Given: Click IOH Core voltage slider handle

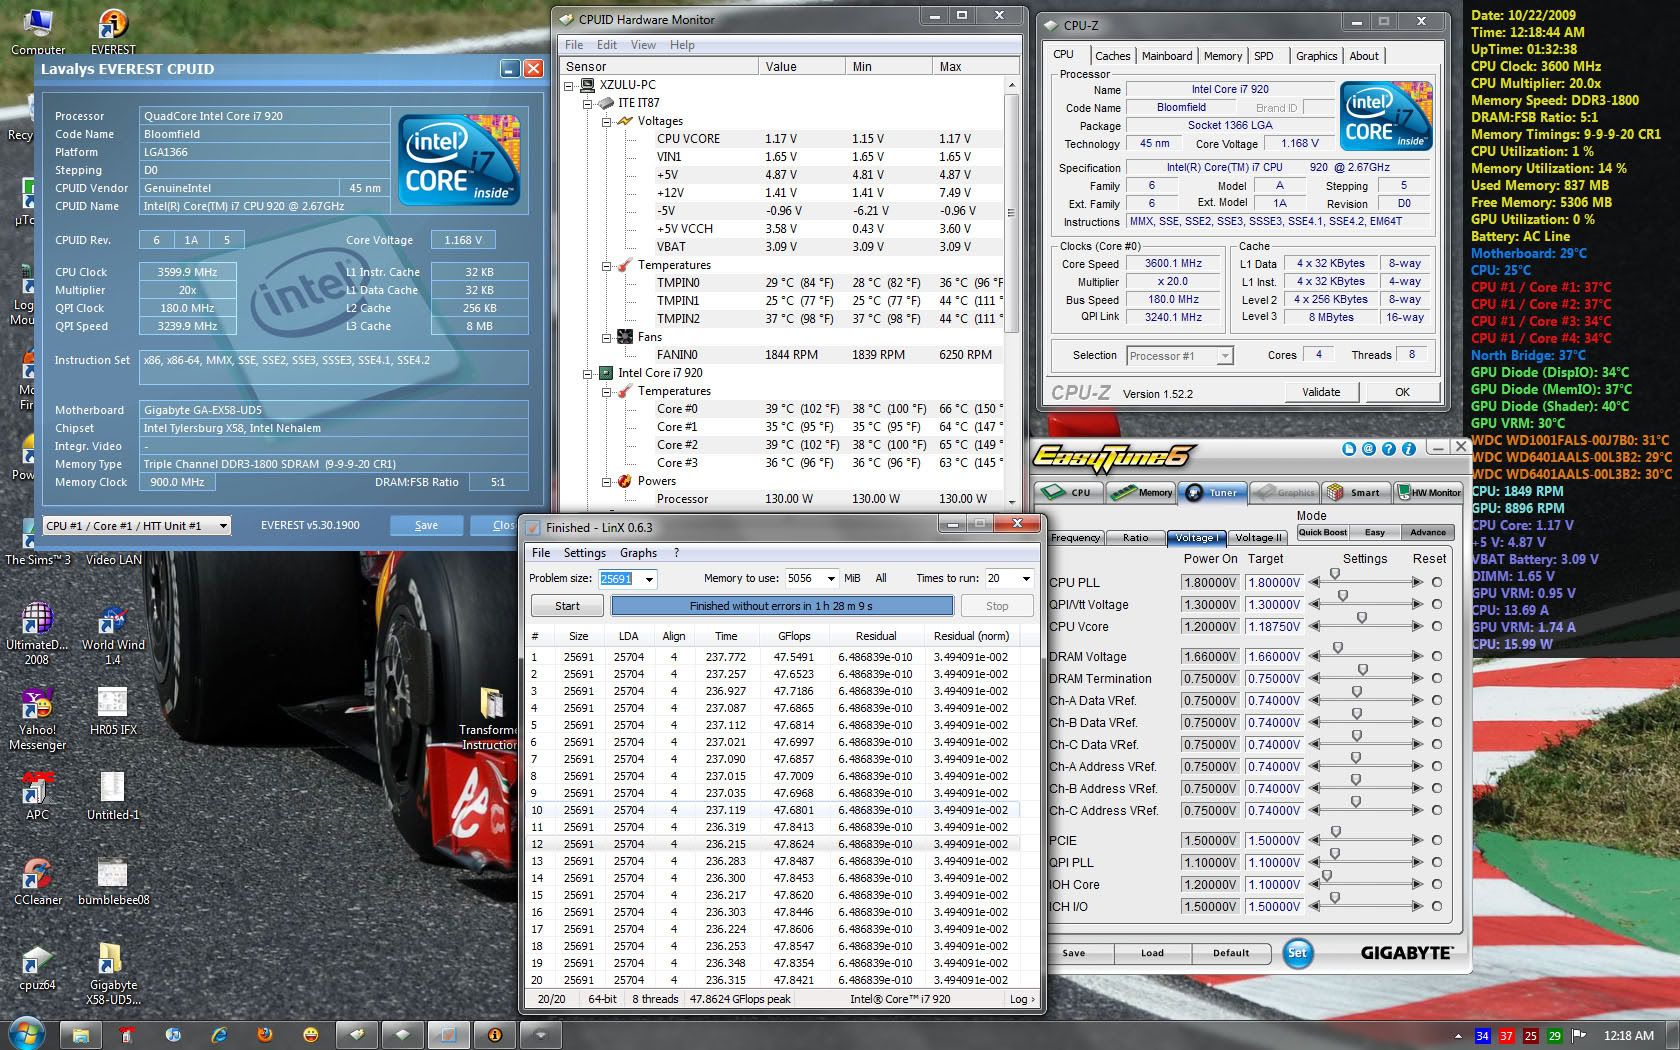Looking at the screenshot, I should [1327, 877].
